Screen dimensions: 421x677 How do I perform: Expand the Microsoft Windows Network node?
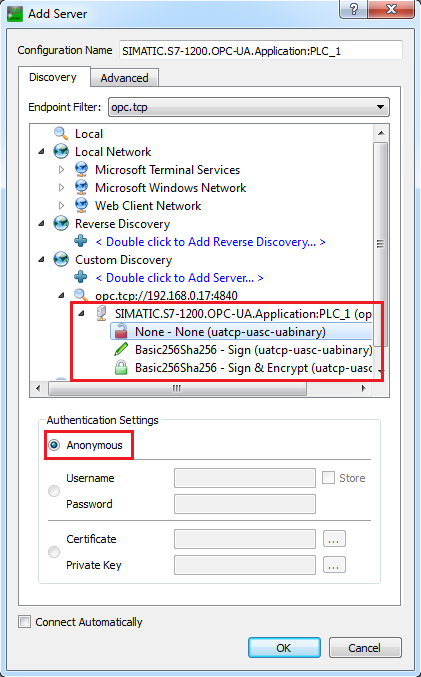[x=62, y=188]
